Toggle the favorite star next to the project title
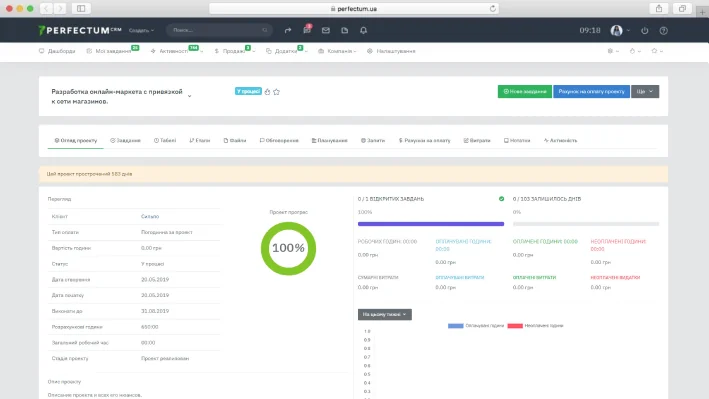This screenshot has height=399, width=709. click(x=276, y=92)
